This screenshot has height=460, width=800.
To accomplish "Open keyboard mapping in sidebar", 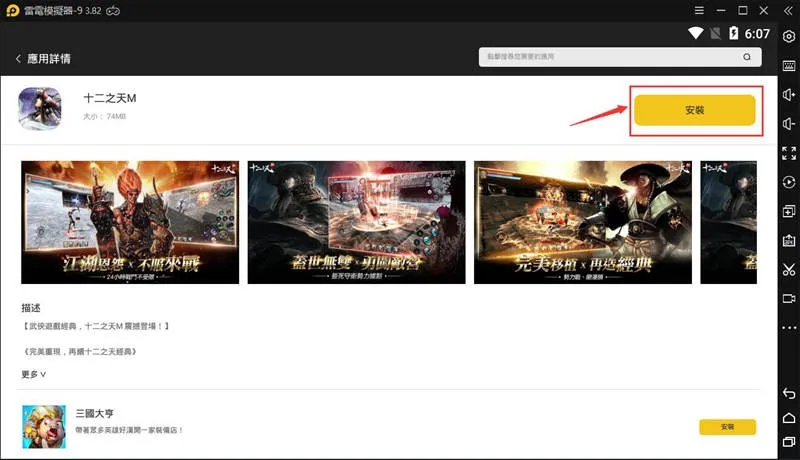I will 789,66.
